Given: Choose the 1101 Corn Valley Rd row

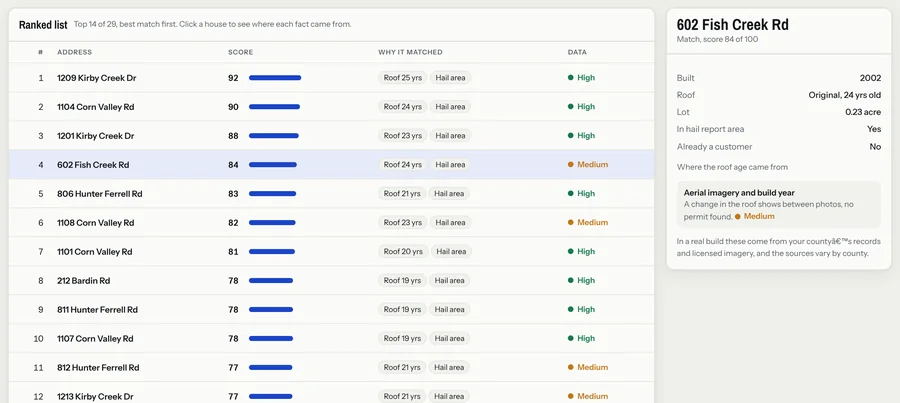Looking at the screenshot, I should 331,251.
